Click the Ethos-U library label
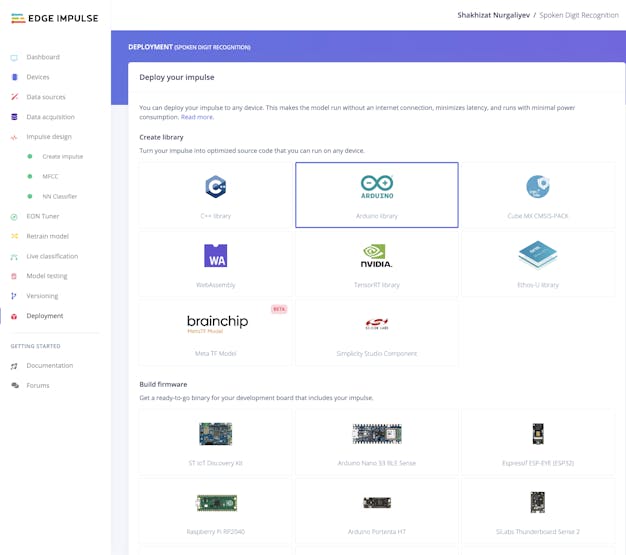The width and height of the screenshot is (626, 555). click(538, 285)
